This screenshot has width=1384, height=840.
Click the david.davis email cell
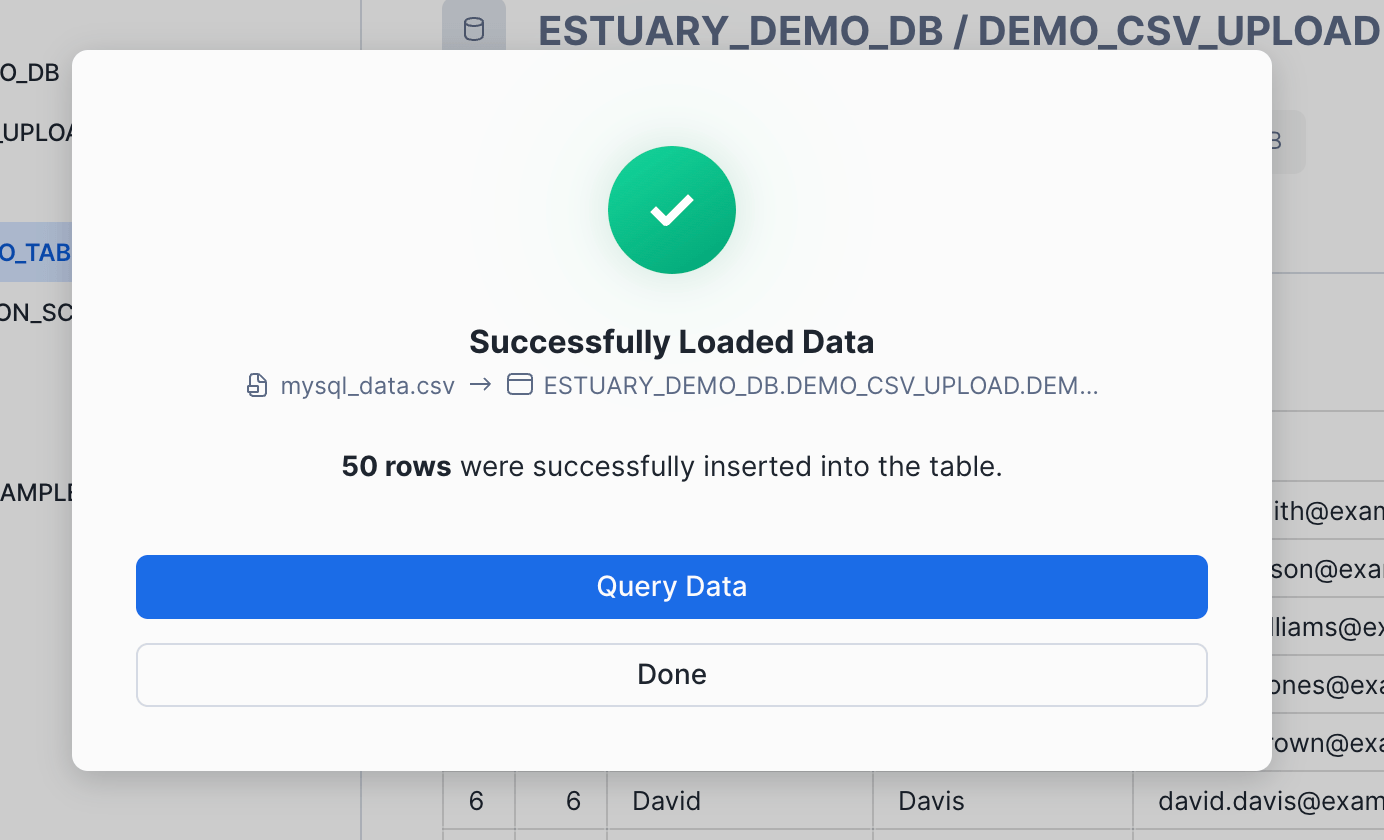1268,800
